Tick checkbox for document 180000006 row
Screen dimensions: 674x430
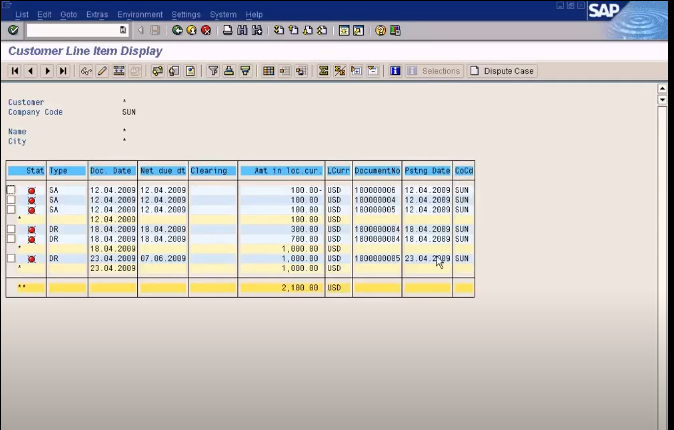[x=11, y=190]
